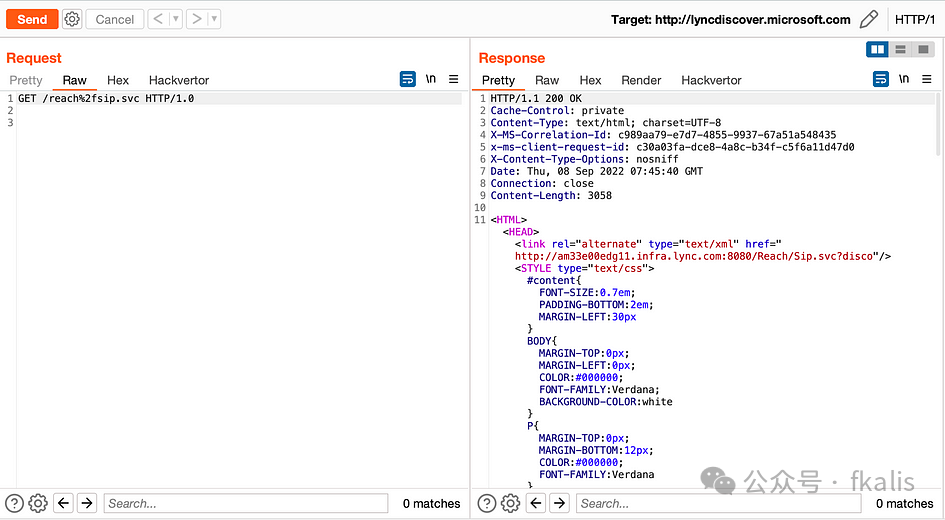Click the Request pane 0 matches label
The width and height of the screenshot is (945, 520).
pos(432,503)
